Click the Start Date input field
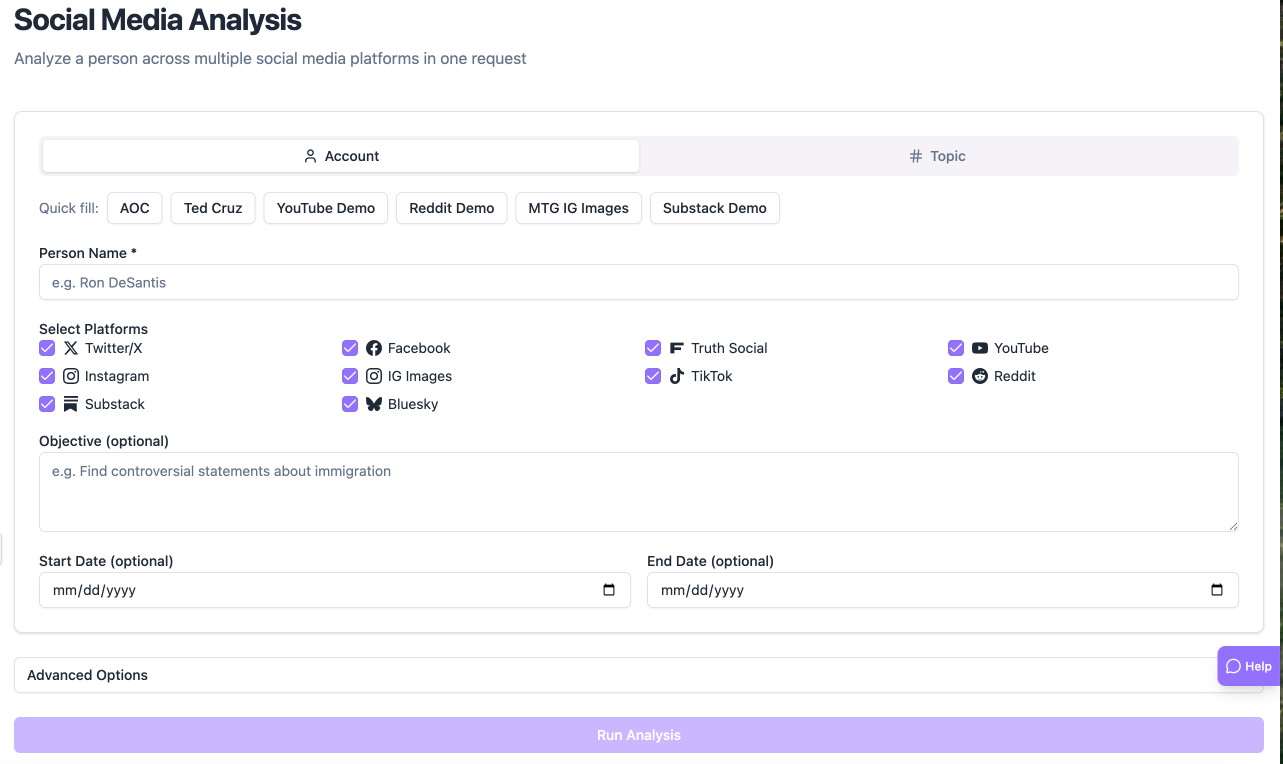This screenshot has height=764, width=1283. (335, 590)
